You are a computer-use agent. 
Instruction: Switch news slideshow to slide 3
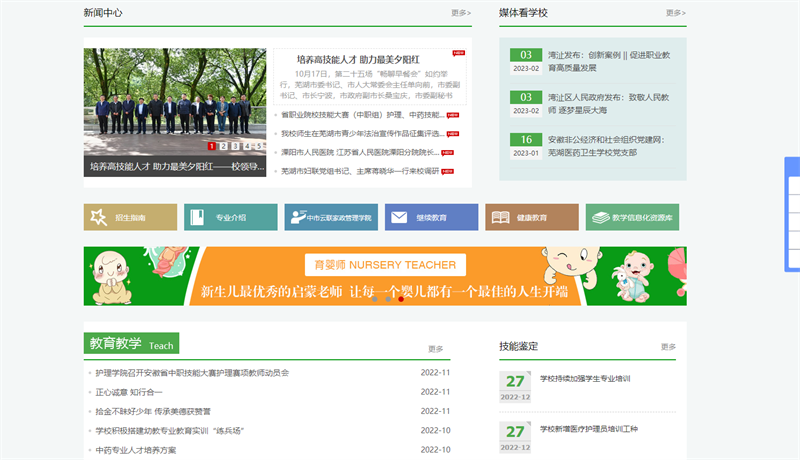click(x=235, y=146)
